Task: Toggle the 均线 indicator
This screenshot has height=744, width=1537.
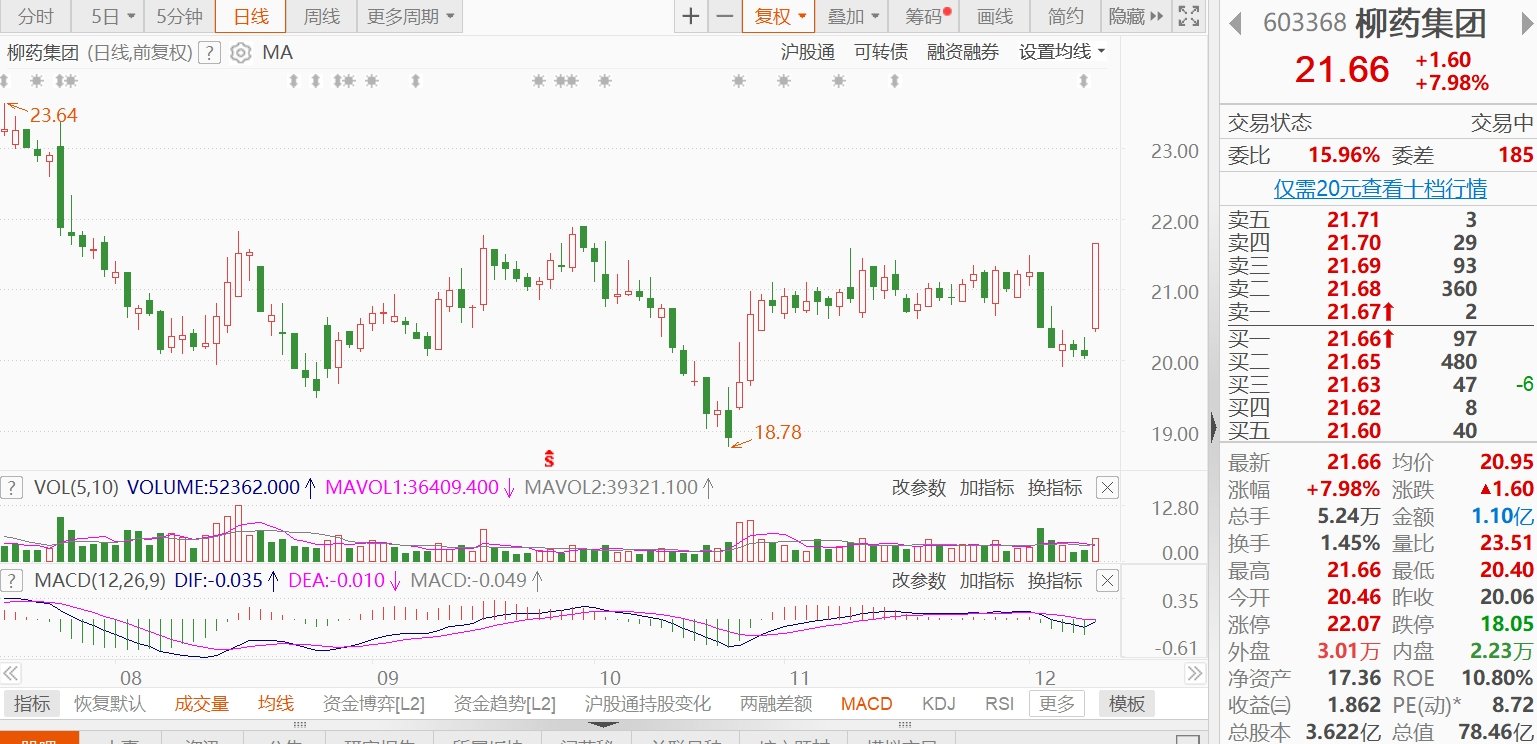Action: coord(275,704)
